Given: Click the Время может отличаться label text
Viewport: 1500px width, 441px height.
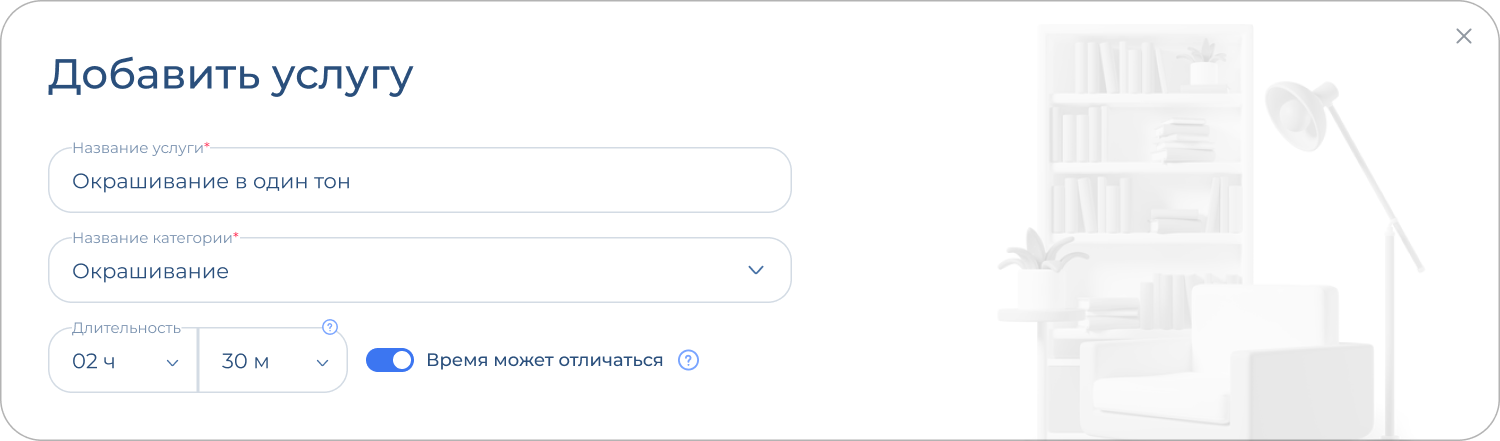Looking at the screenshot, I should (x=544, y=360).
